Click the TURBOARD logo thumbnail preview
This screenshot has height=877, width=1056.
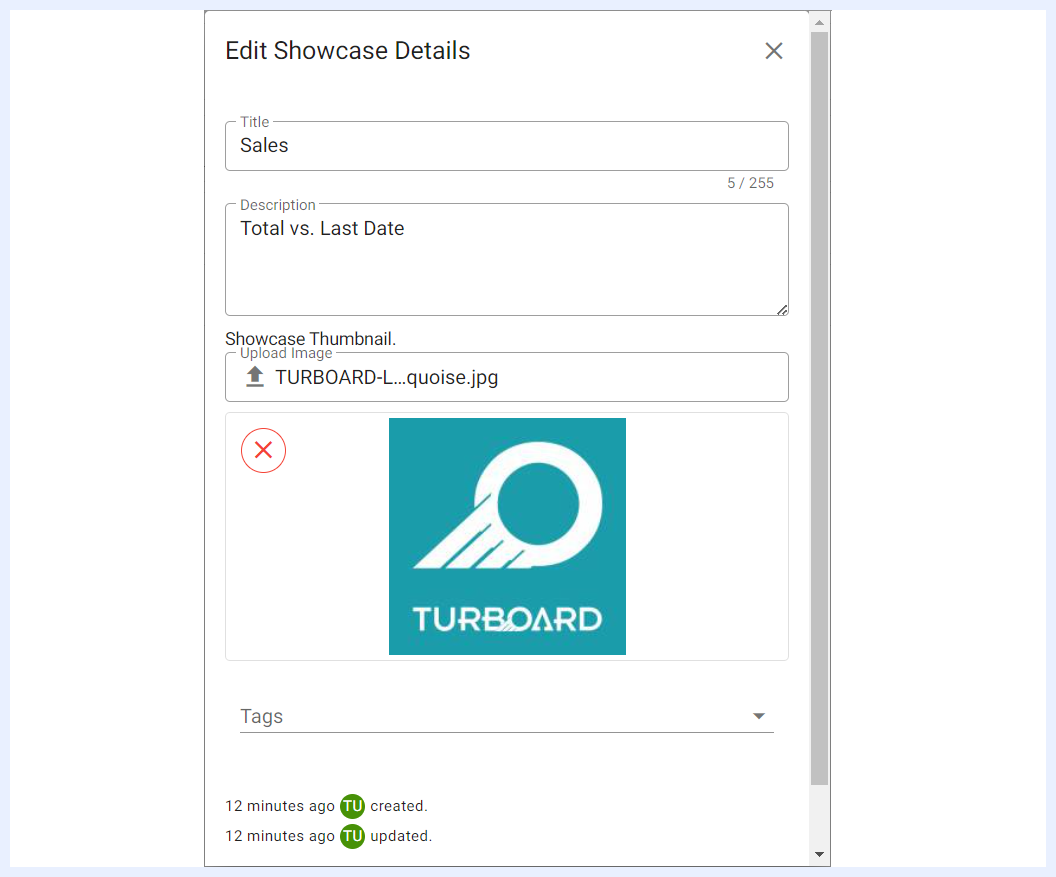pos(507,536)
